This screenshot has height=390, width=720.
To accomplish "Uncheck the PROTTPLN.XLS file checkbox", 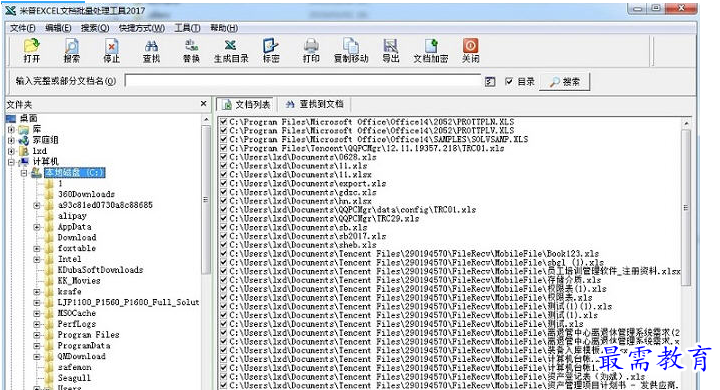I will click(224, 122).
